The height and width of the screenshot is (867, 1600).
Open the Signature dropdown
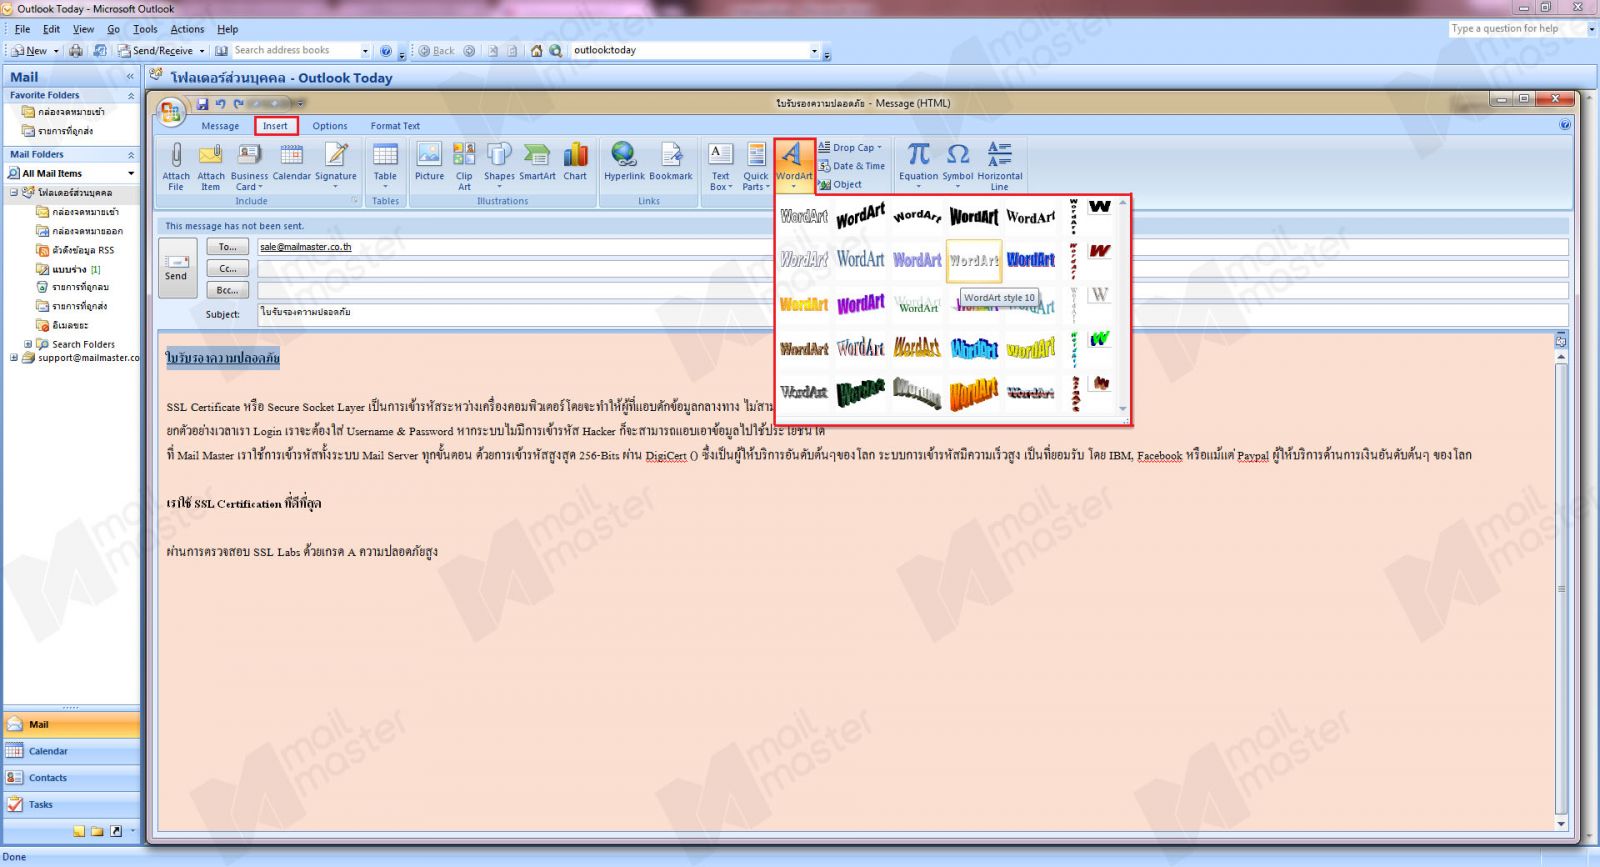(336, 166)
